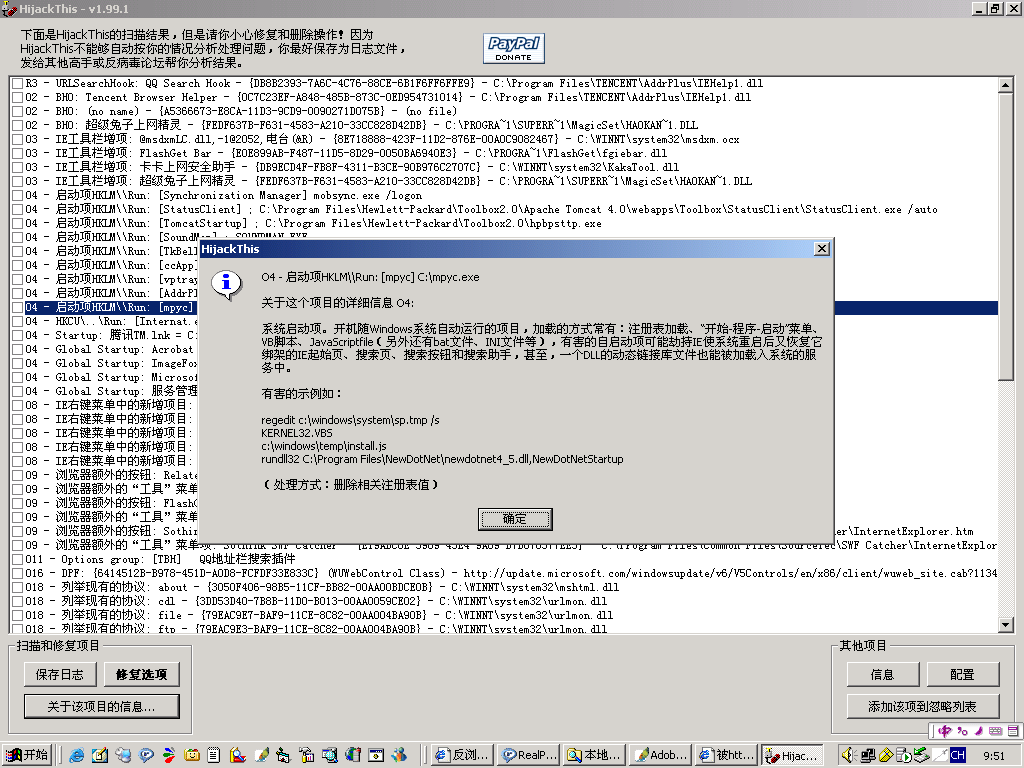Launch the Adobe feather quick launch icon
The width and height of the screenshot is (1024, 768).
tap(261, 755)
